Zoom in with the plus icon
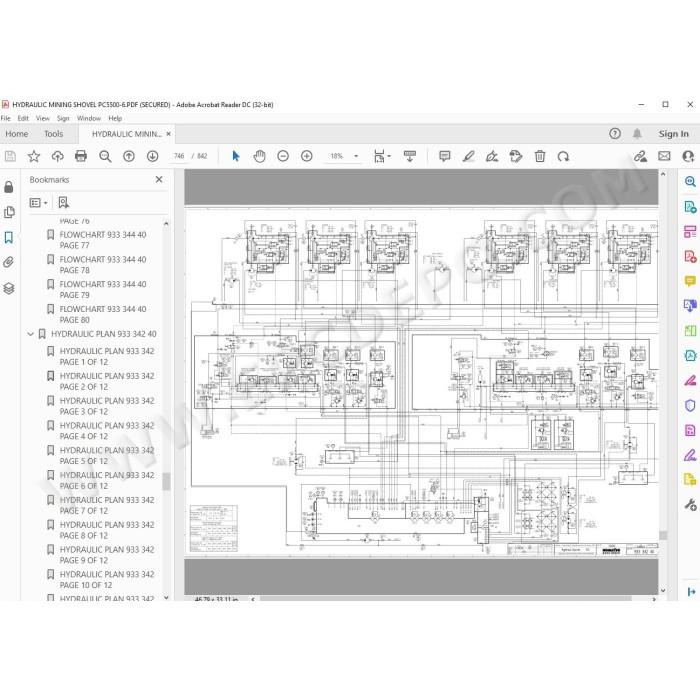This screenshot has width=700, height=700. [x=307, y=156]
